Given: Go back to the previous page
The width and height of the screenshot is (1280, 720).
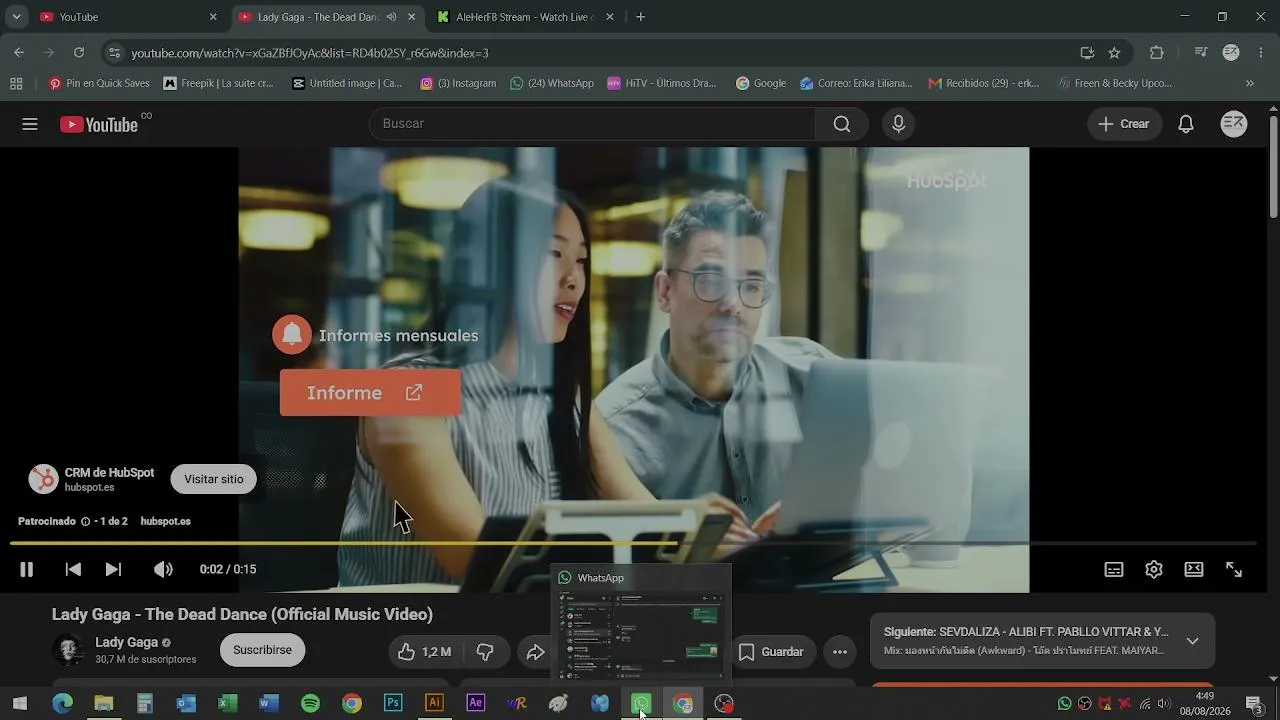Looking at the screenshot, I should point(19,53).
